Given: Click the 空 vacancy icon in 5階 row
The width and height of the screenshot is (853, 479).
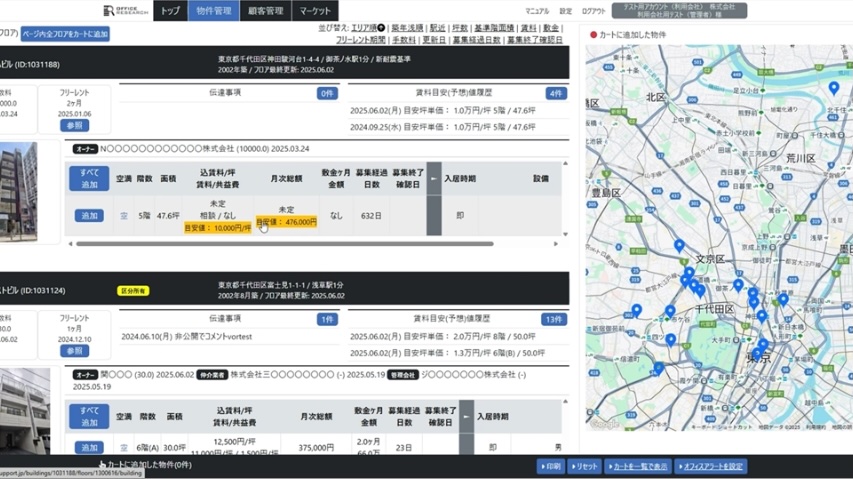Looking at the screenshot, I should 124,216.
